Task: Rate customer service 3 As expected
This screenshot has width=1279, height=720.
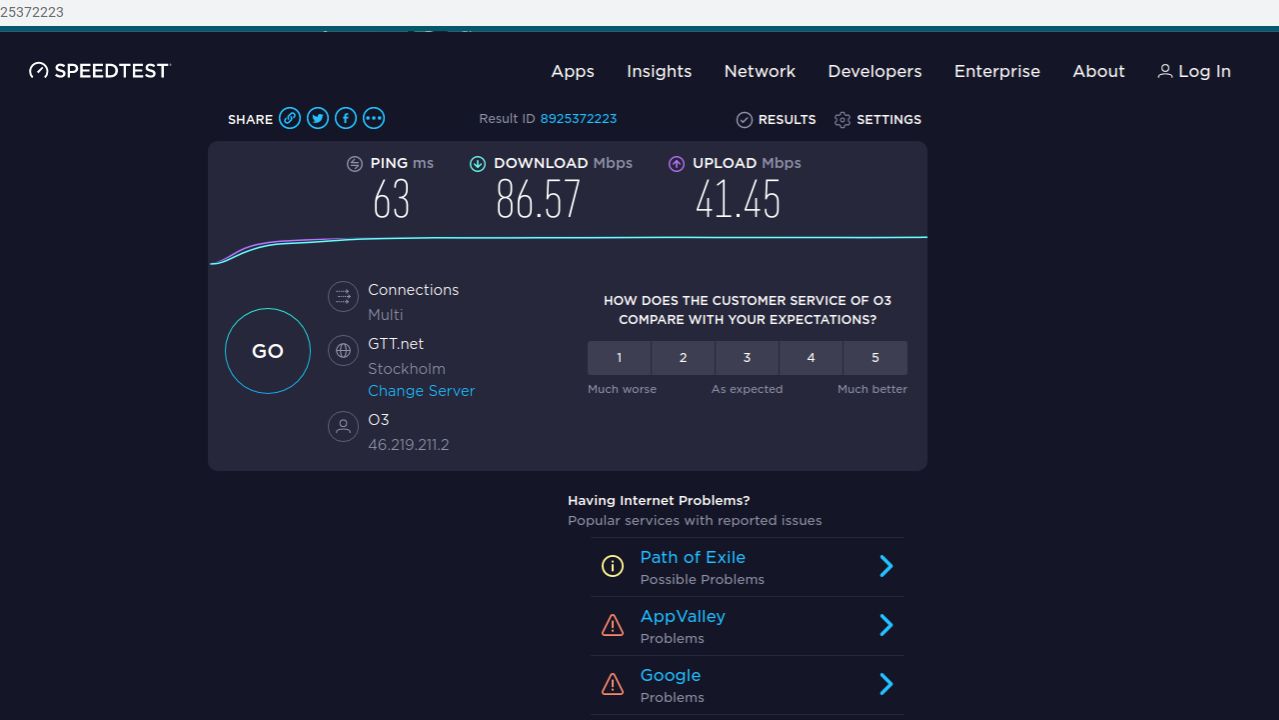Action: (747, 358)
